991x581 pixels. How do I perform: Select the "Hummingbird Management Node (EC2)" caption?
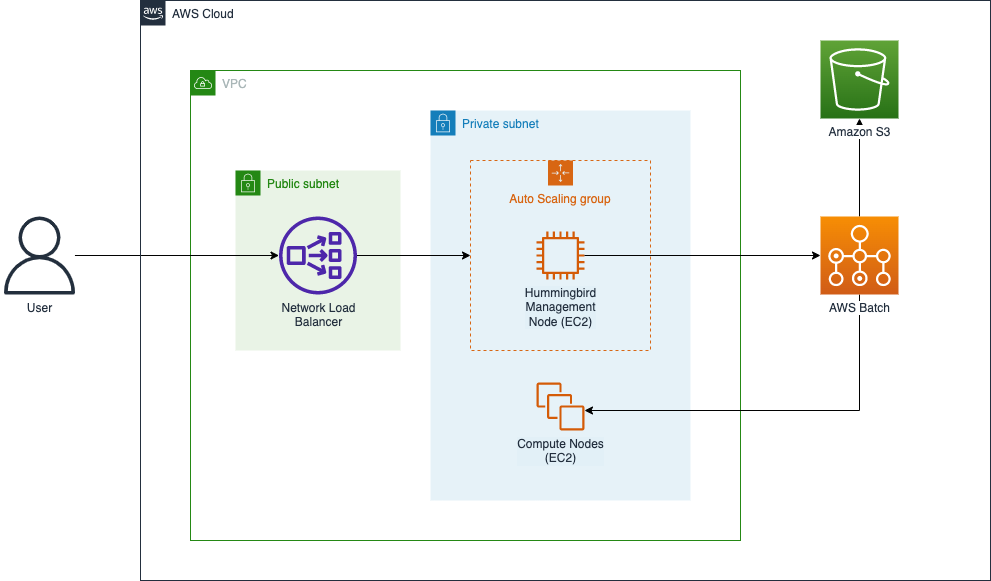[x=560, y=307]
